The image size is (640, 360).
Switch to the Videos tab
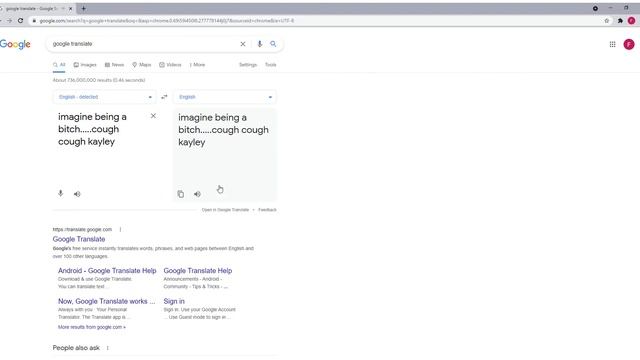pyautogui.click(x=170, y=64)
